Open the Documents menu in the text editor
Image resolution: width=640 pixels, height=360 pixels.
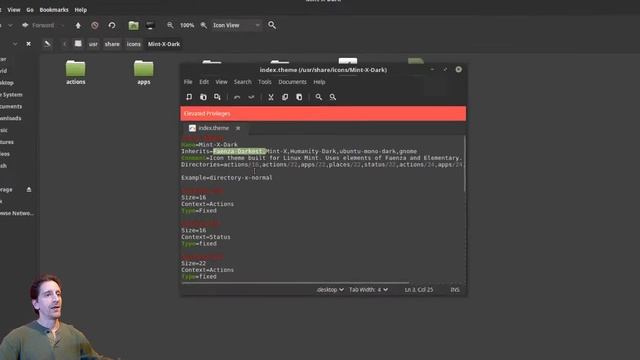point(292,82)
